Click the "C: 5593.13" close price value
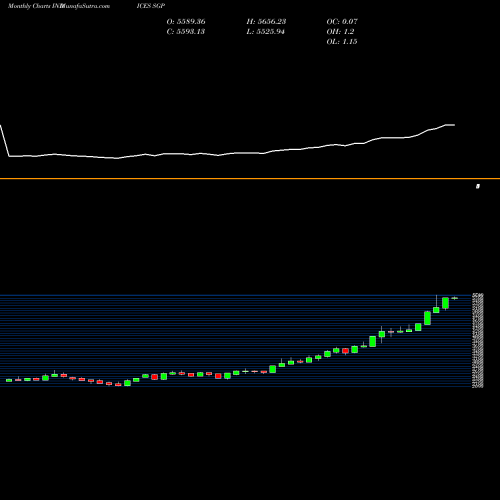500x500 pixels. (x=186, y=32)
